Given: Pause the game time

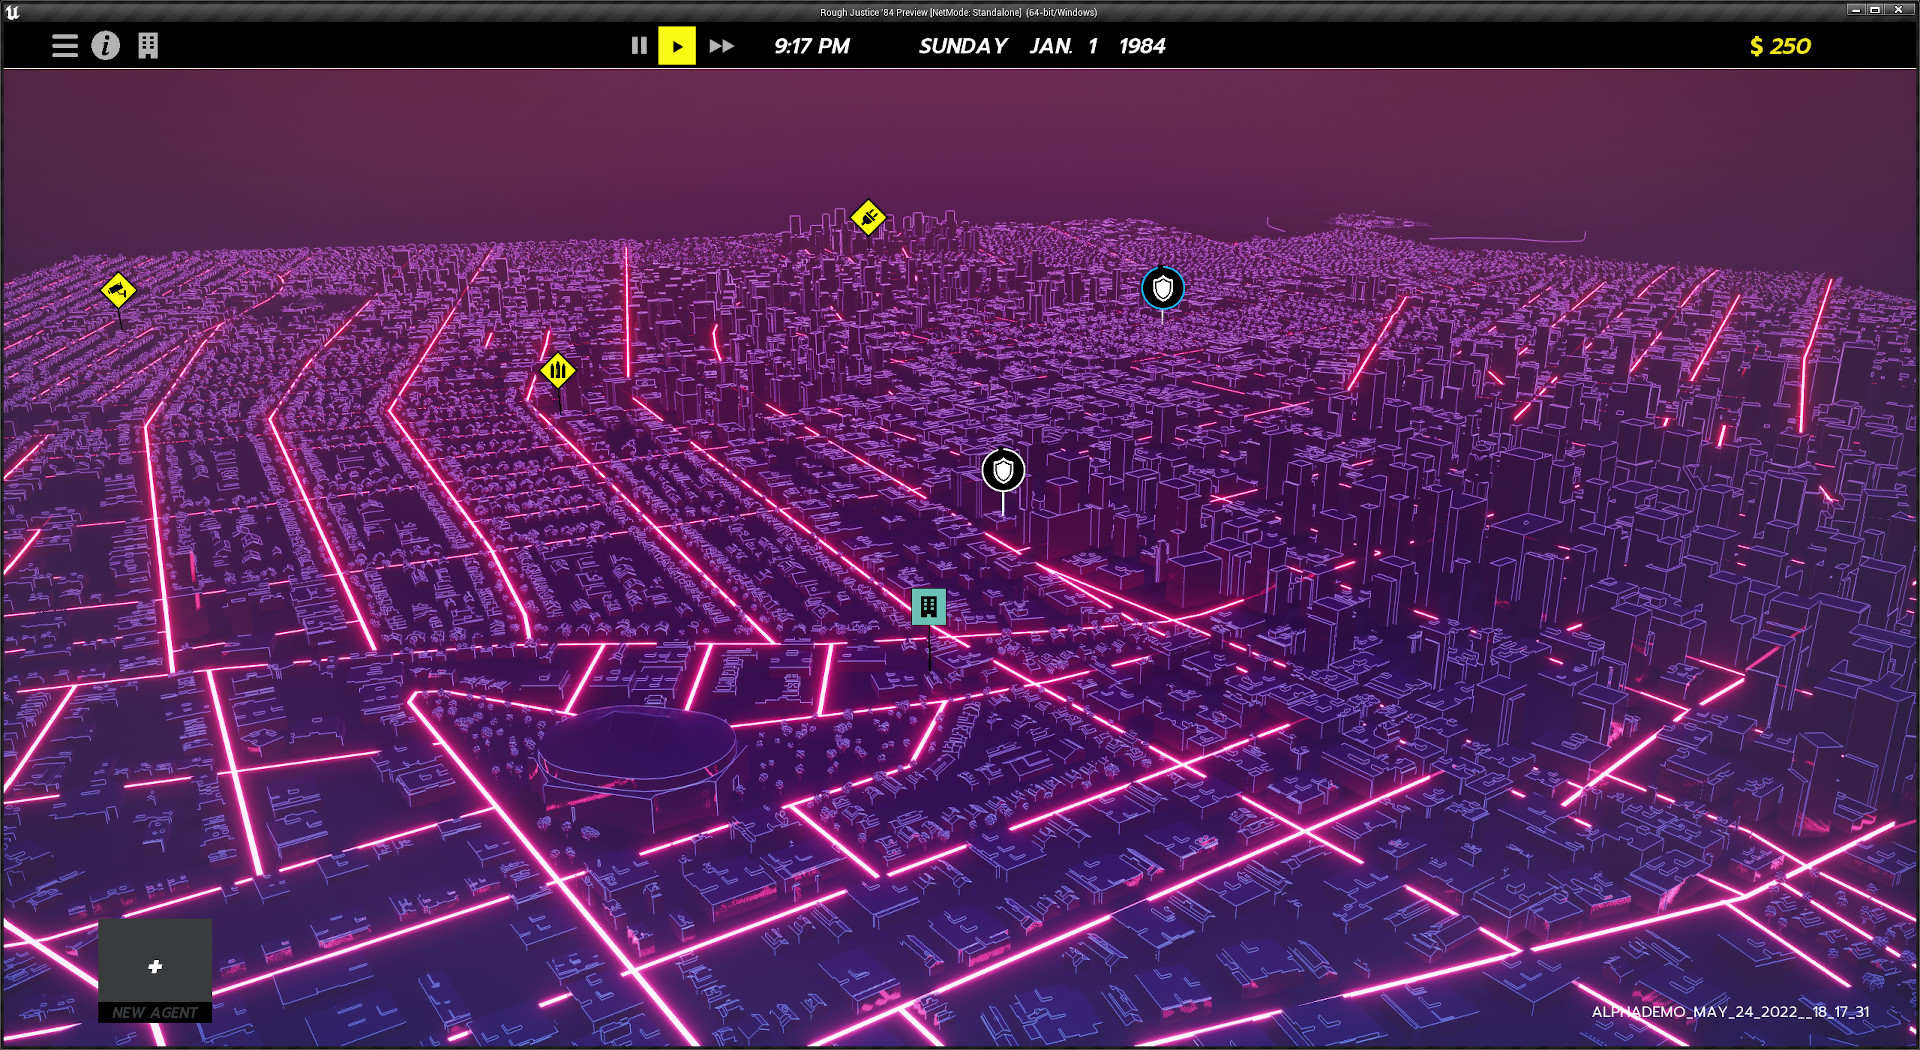Looking at the screenshot, I should (x=639, y=46).
